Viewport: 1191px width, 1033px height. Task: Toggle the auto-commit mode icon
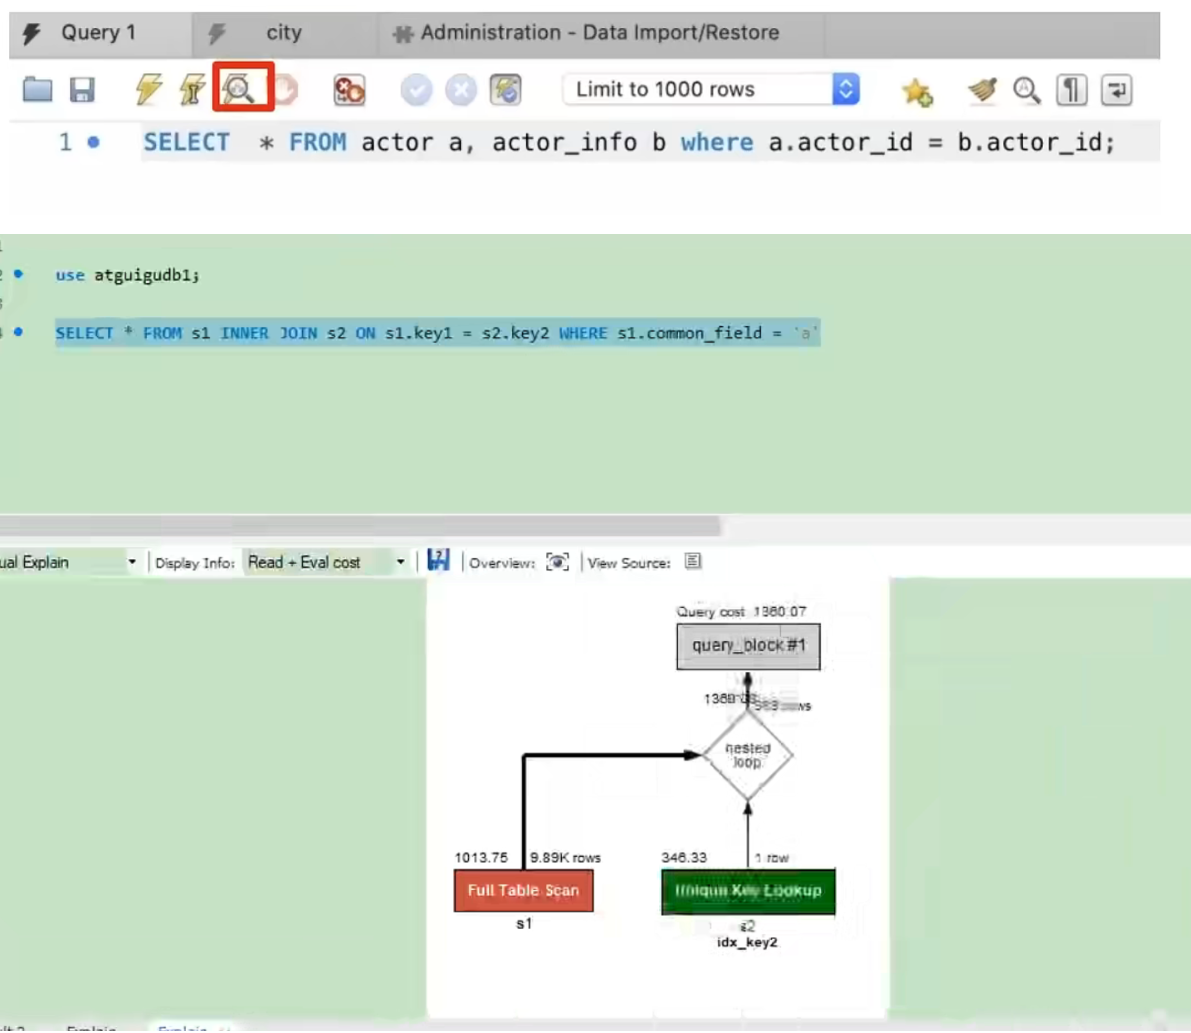[x=506, y=90]
